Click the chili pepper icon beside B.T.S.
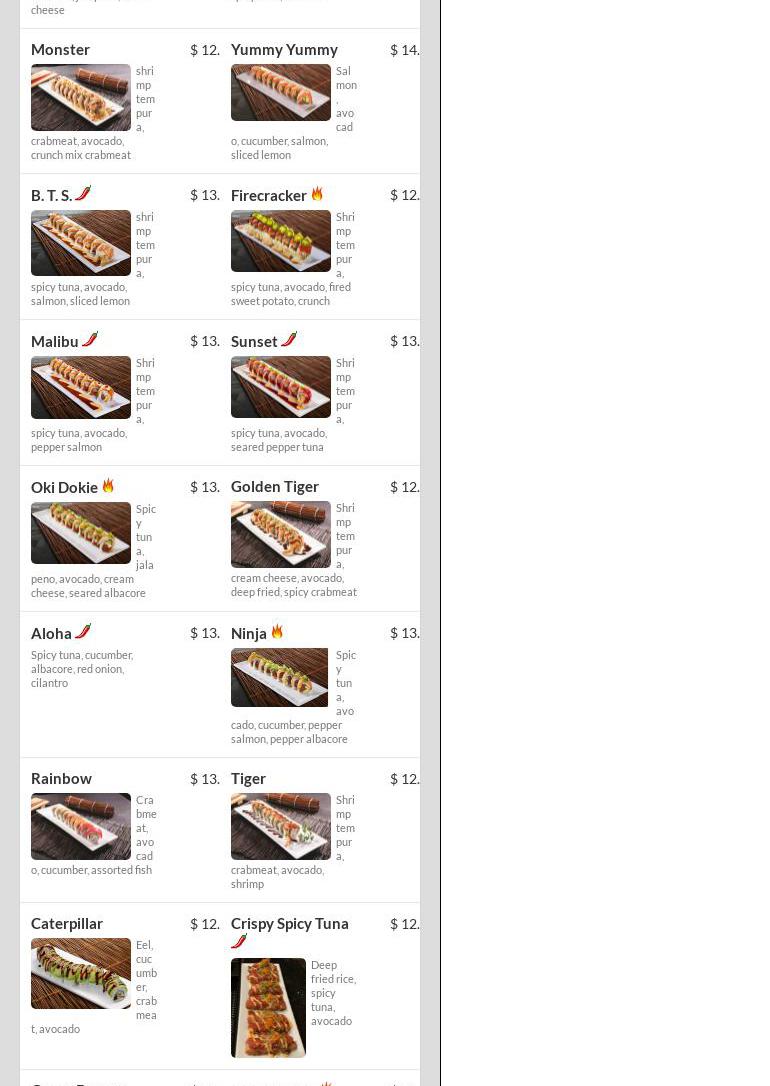The image size is (770, 1086). [83, 193]
